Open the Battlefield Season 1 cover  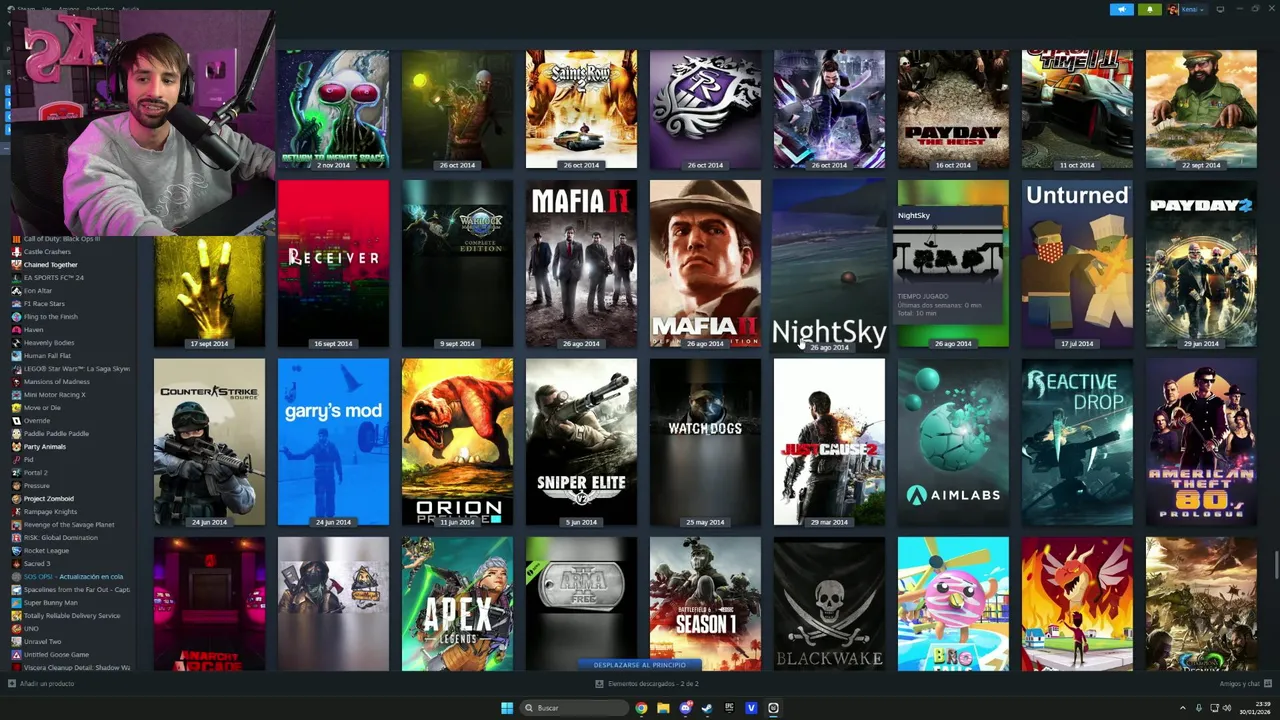(705, 604)
